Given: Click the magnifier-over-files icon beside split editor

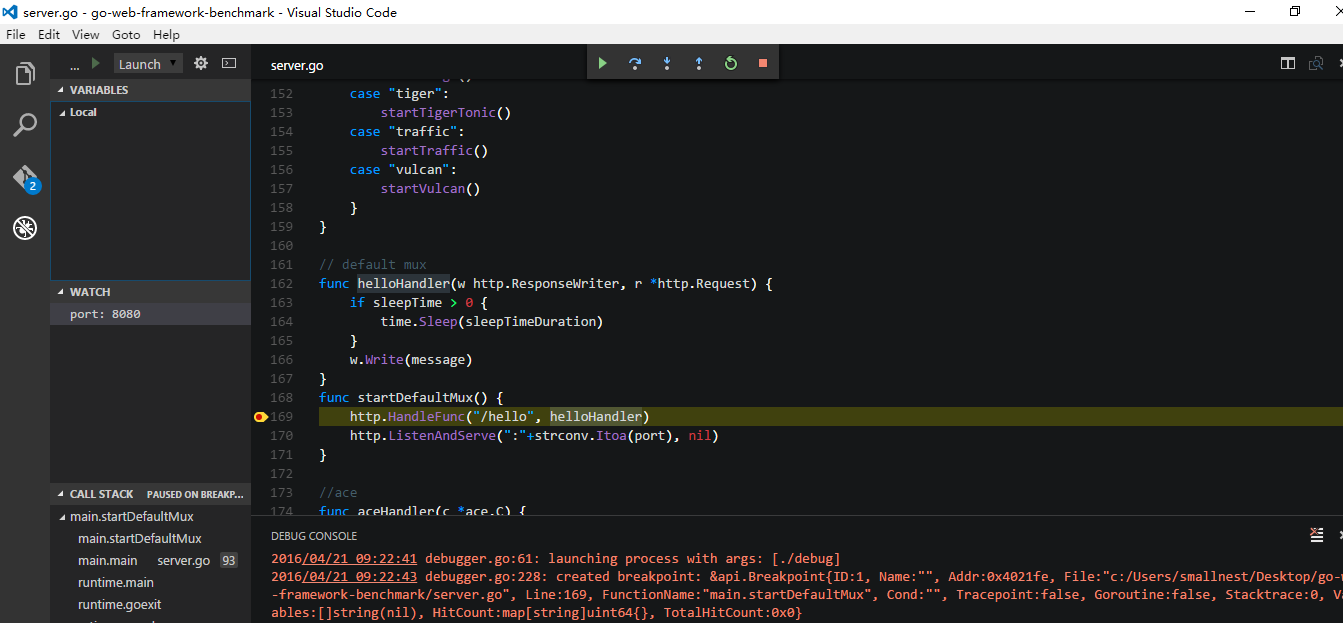Looking at the screenshot, I should coord(1316,63).
